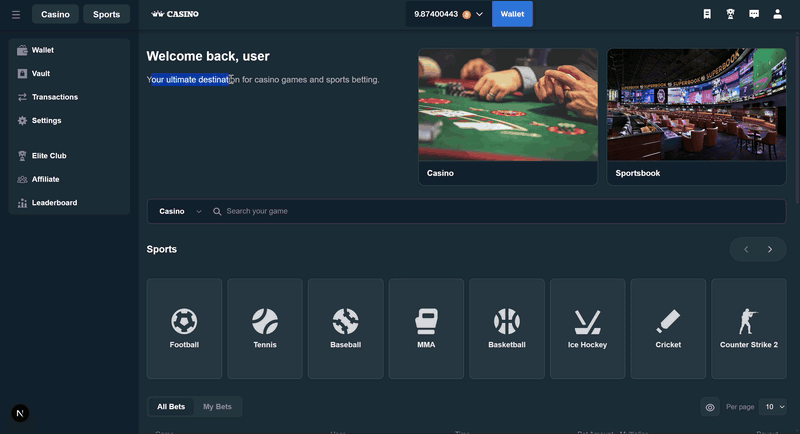Select the Football sport tile
800x434 pixels.
click(x=184, y=328)
